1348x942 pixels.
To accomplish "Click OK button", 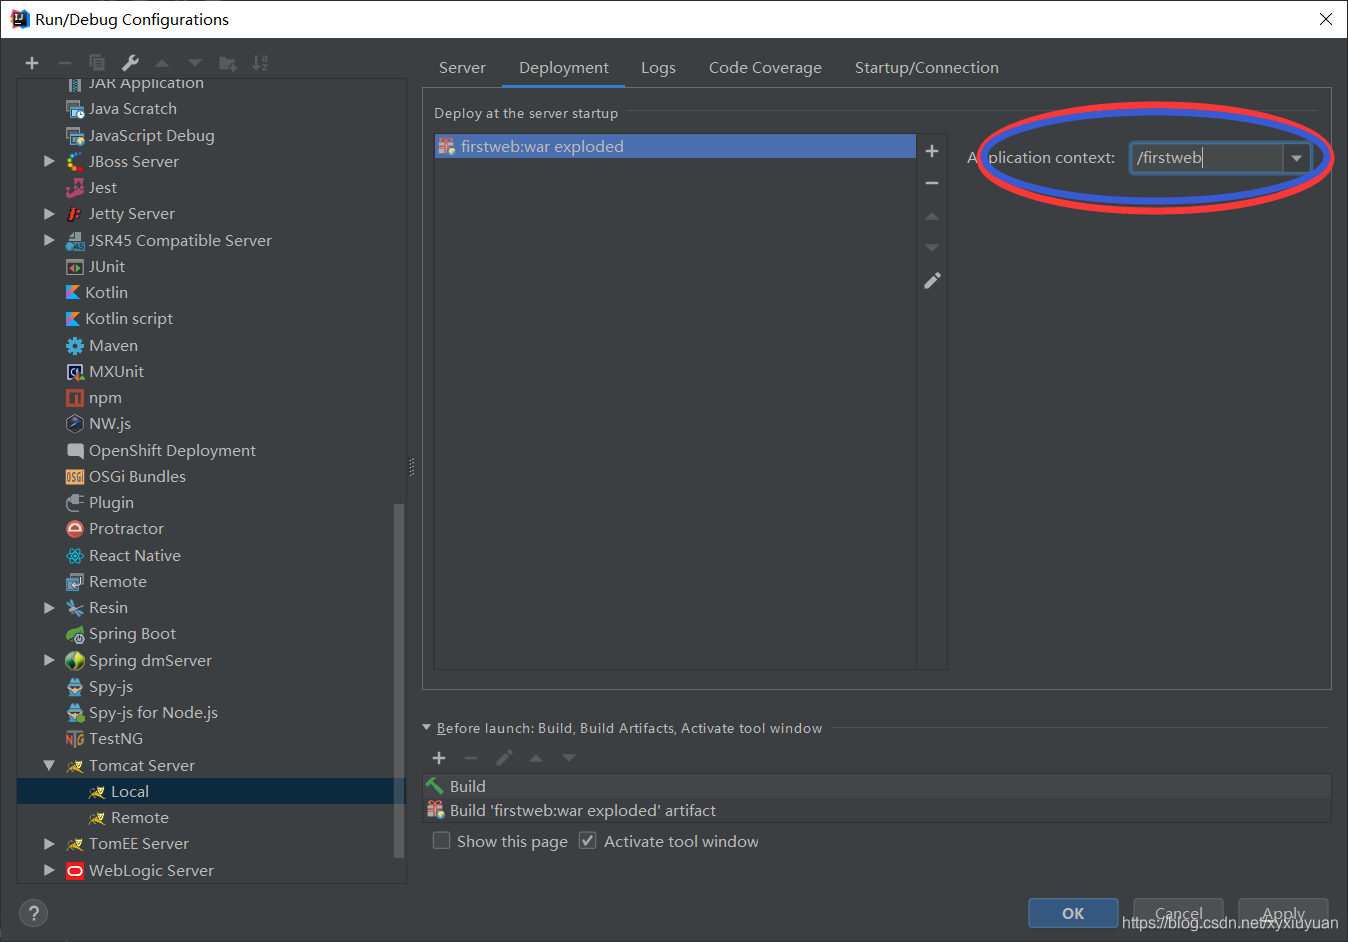I will tap(1073, 913).
